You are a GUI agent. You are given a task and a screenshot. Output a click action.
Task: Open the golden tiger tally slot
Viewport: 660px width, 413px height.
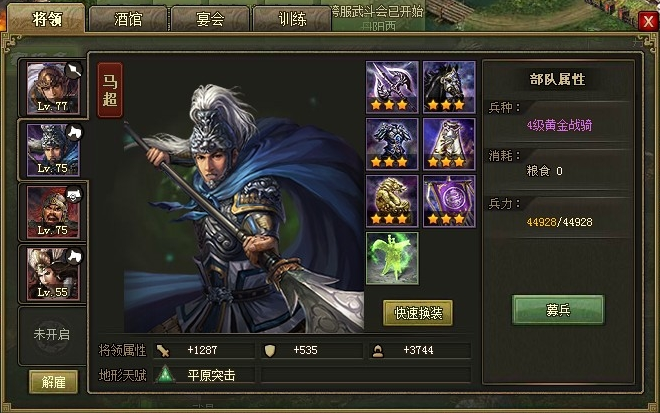pos(392,201)
